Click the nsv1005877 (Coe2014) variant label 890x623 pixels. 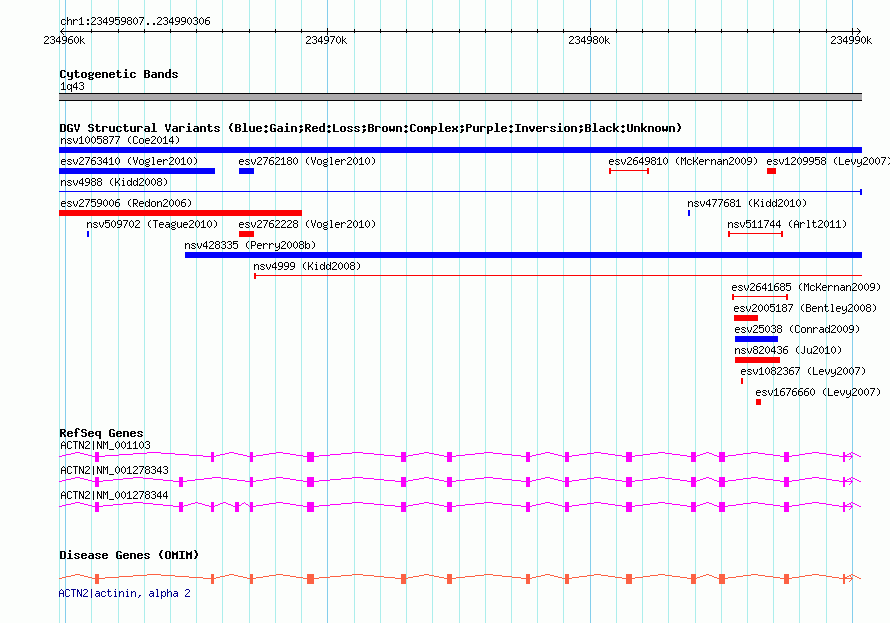pyautogui.click(x=120, y=140)
